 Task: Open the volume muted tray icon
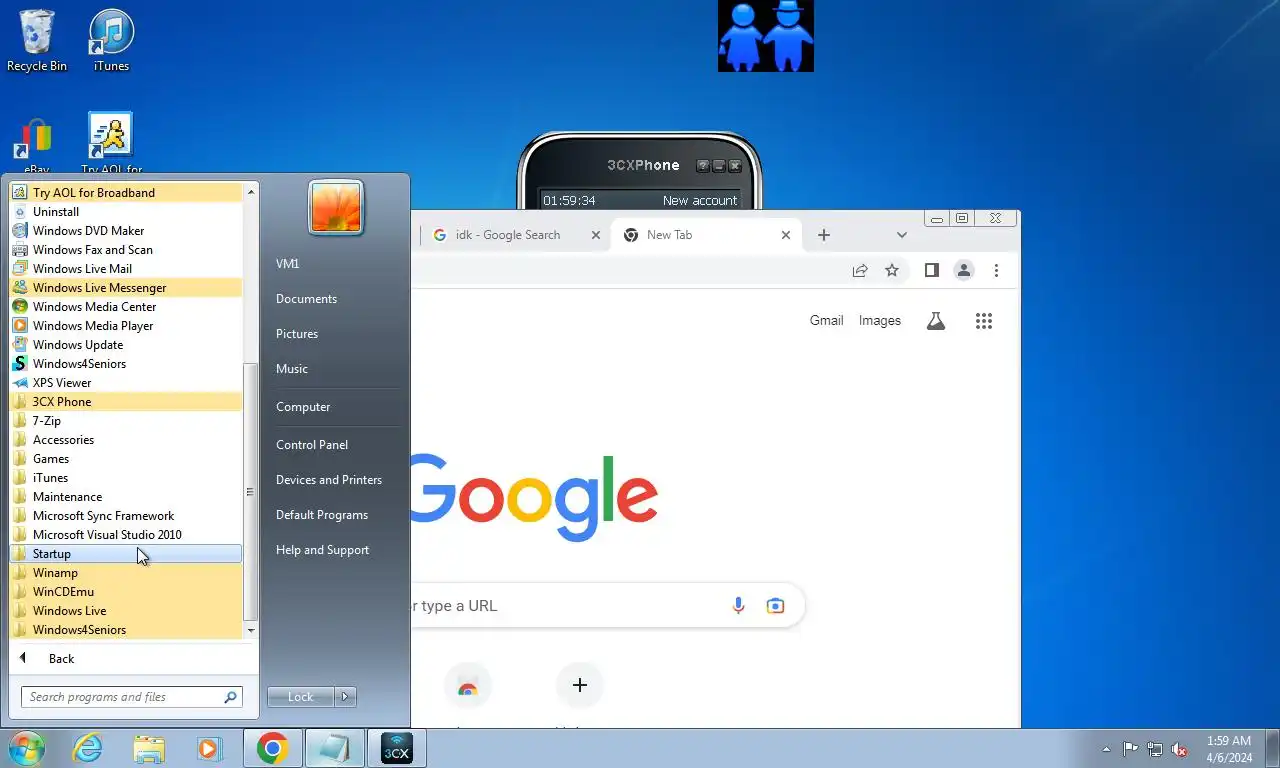[x=1180, y=749]
